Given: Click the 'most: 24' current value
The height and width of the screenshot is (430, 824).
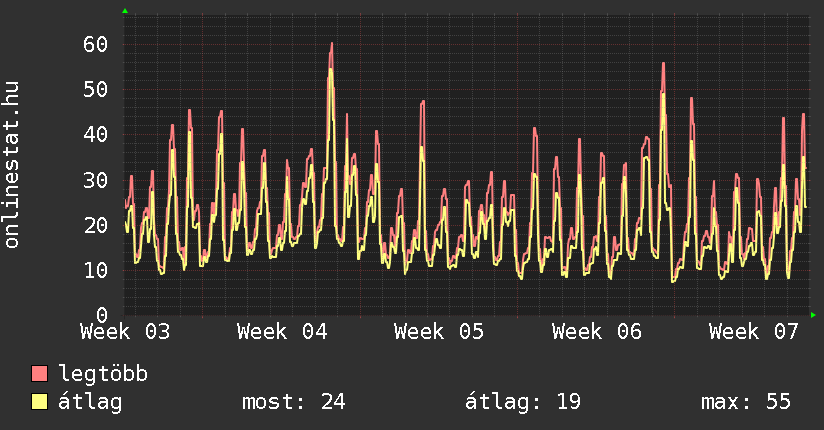Looking at the screenshot, I should coord(293,402).
